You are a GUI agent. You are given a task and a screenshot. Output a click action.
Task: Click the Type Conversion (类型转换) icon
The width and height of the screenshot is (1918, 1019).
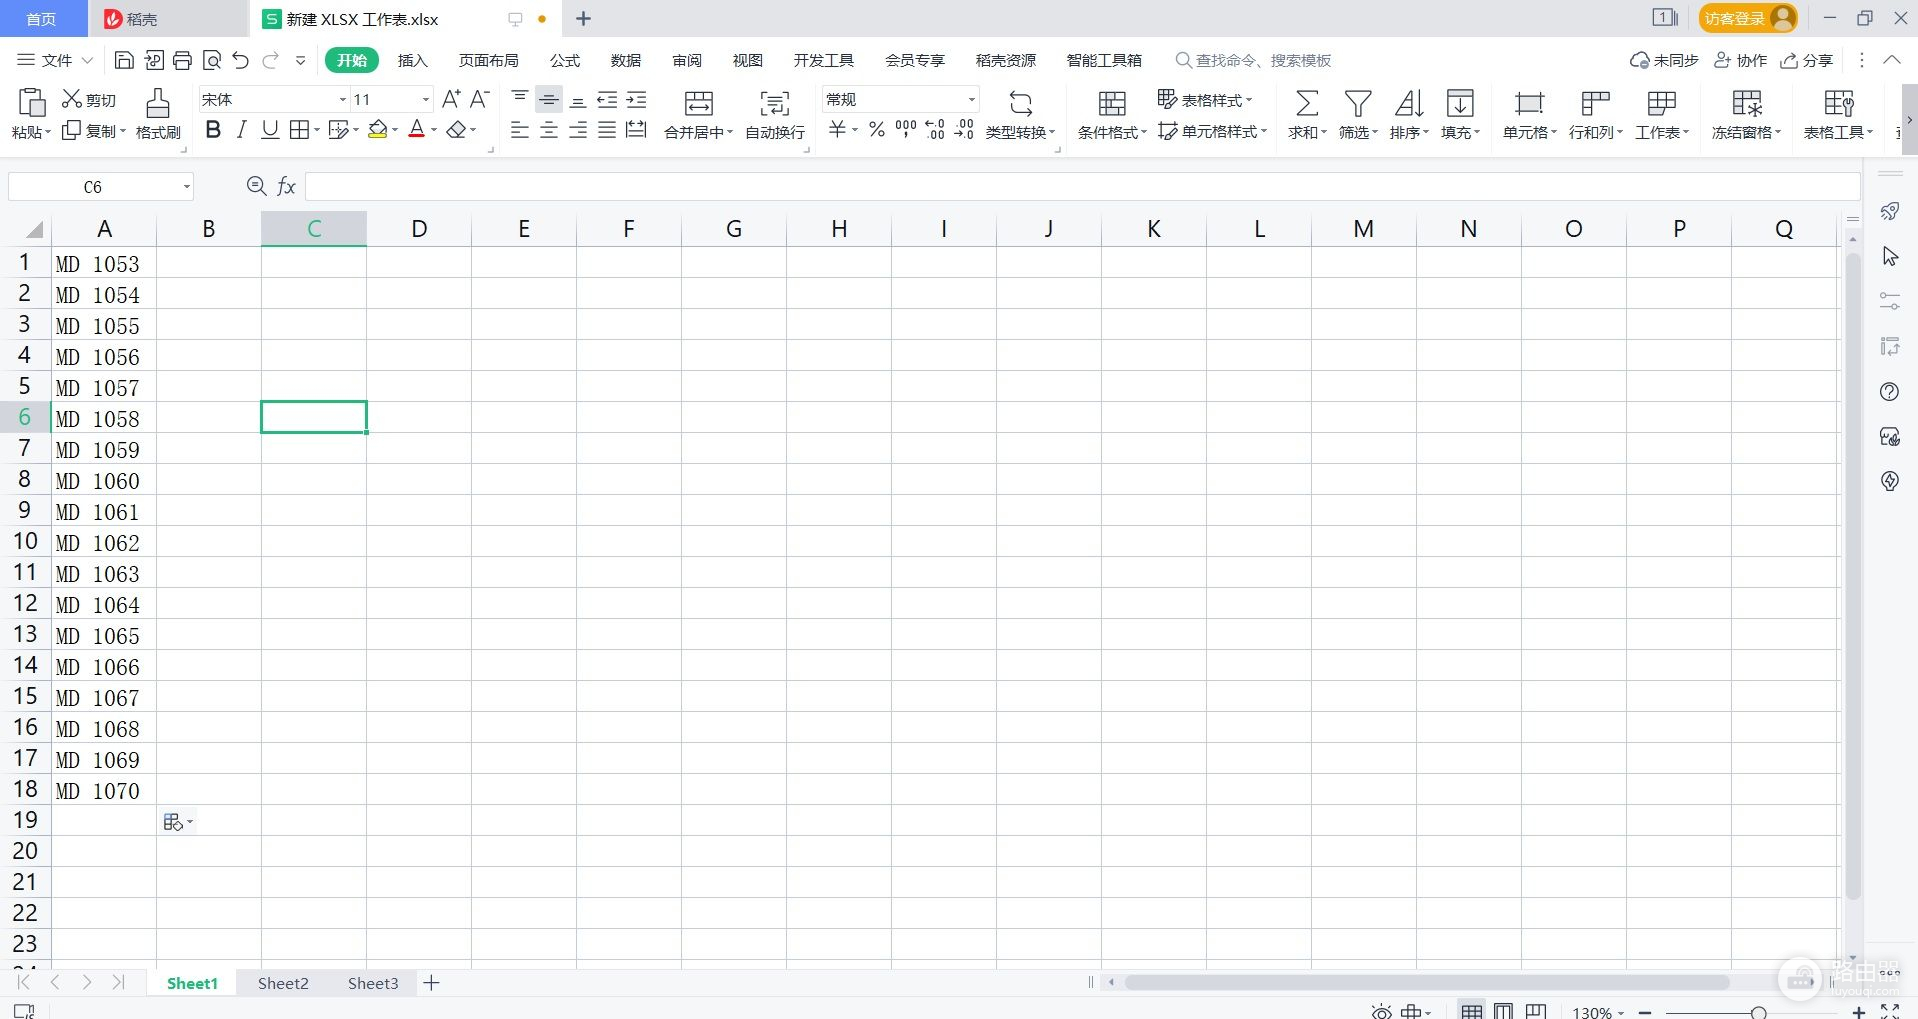coord(1020,103)
